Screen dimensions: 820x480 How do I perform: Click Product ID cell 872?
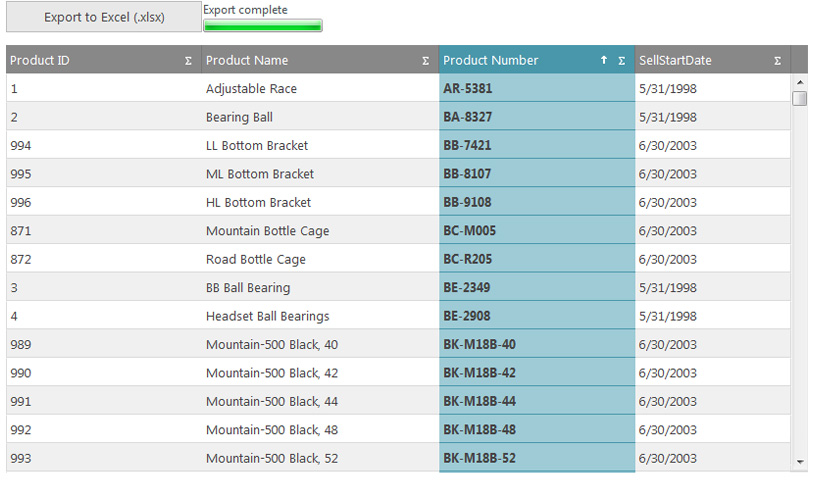pos(104,259)
